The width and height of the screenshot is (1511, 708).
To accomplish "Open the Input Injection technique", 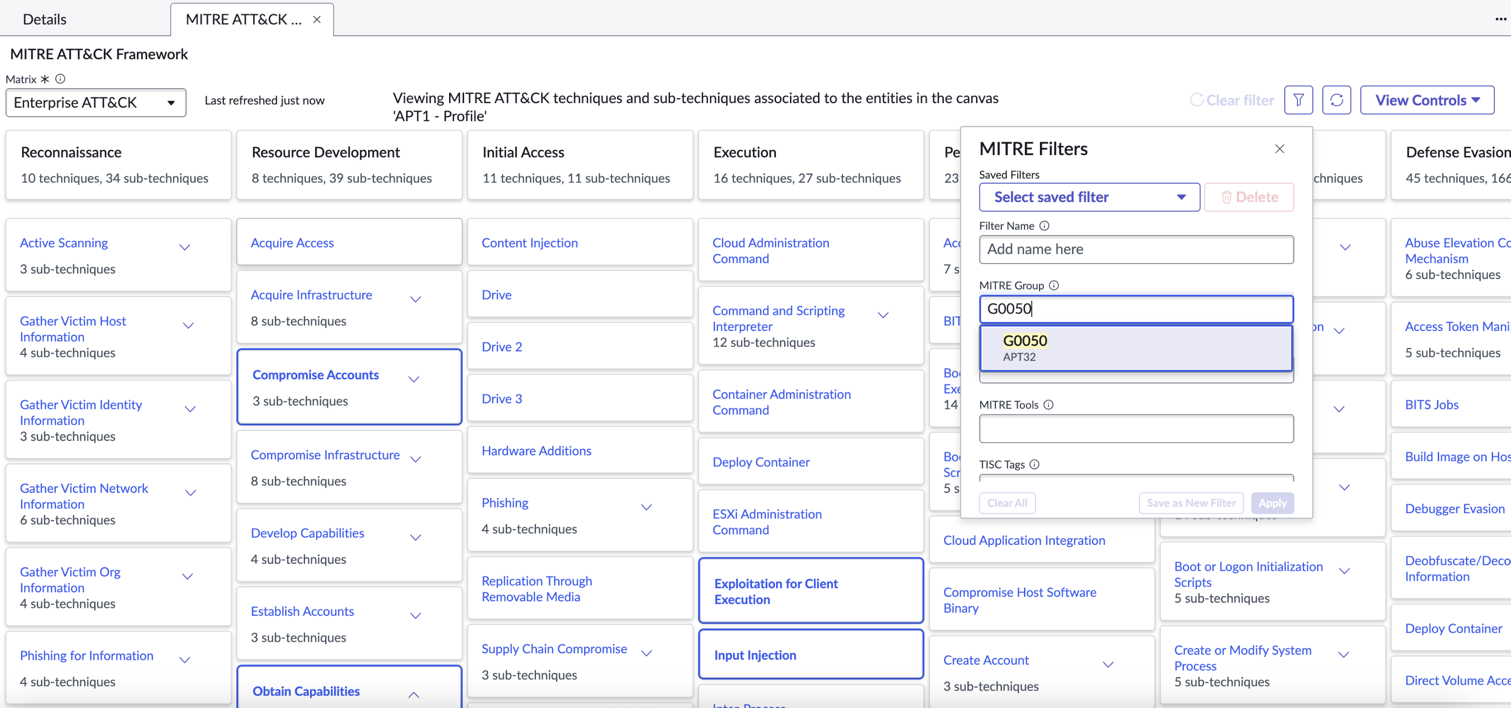I will click(755, 655).
